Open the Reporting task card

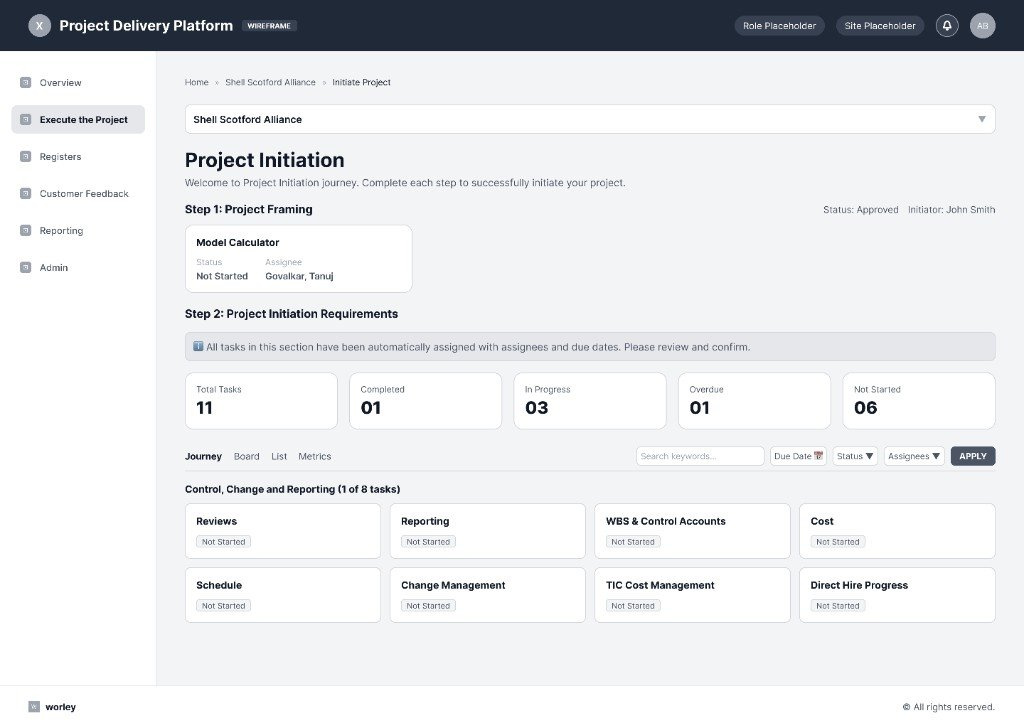(487, 531)
